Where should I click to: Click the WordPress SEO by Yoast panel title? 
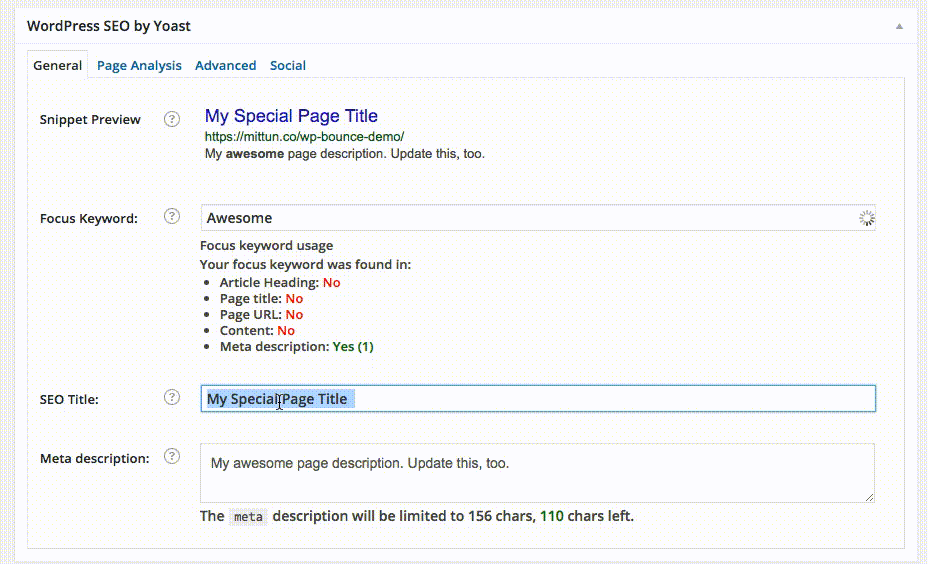(x=109, y=26)
